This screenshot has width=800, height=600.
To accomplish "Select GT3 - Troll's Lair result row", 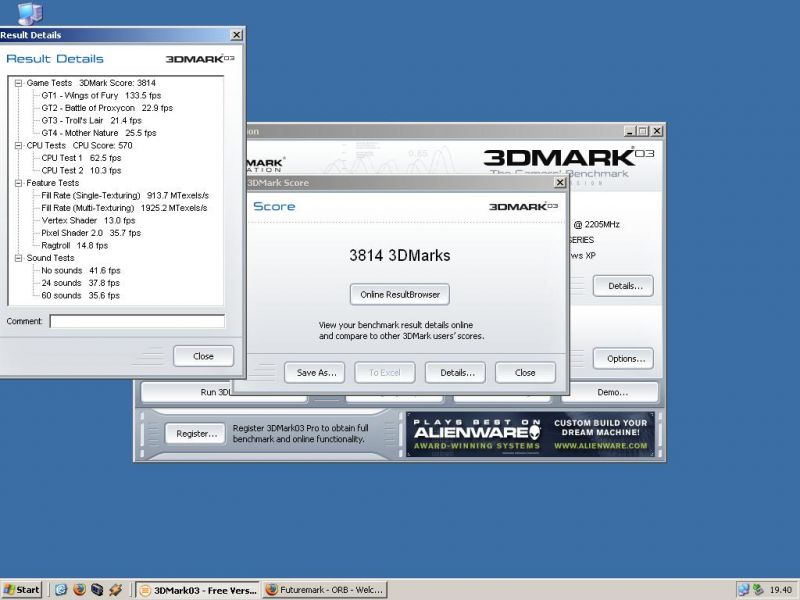I will click(x=91, y=120).
